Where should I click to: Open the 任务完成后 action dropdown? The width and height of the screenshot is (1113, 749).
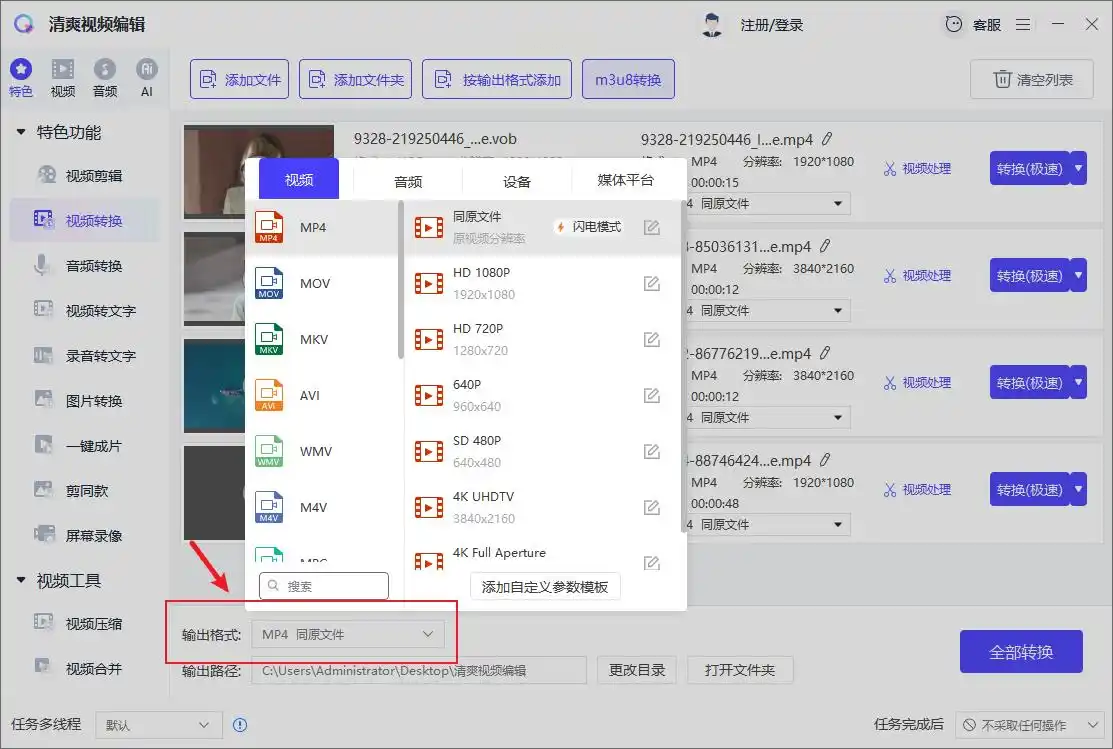pyautogui.click(x=1025, y=725)
